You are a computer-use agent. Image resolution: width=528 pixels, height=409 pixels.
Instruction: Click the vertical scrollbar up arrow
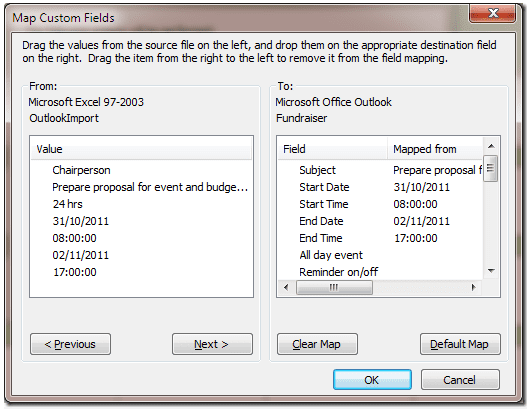(491, 146)
